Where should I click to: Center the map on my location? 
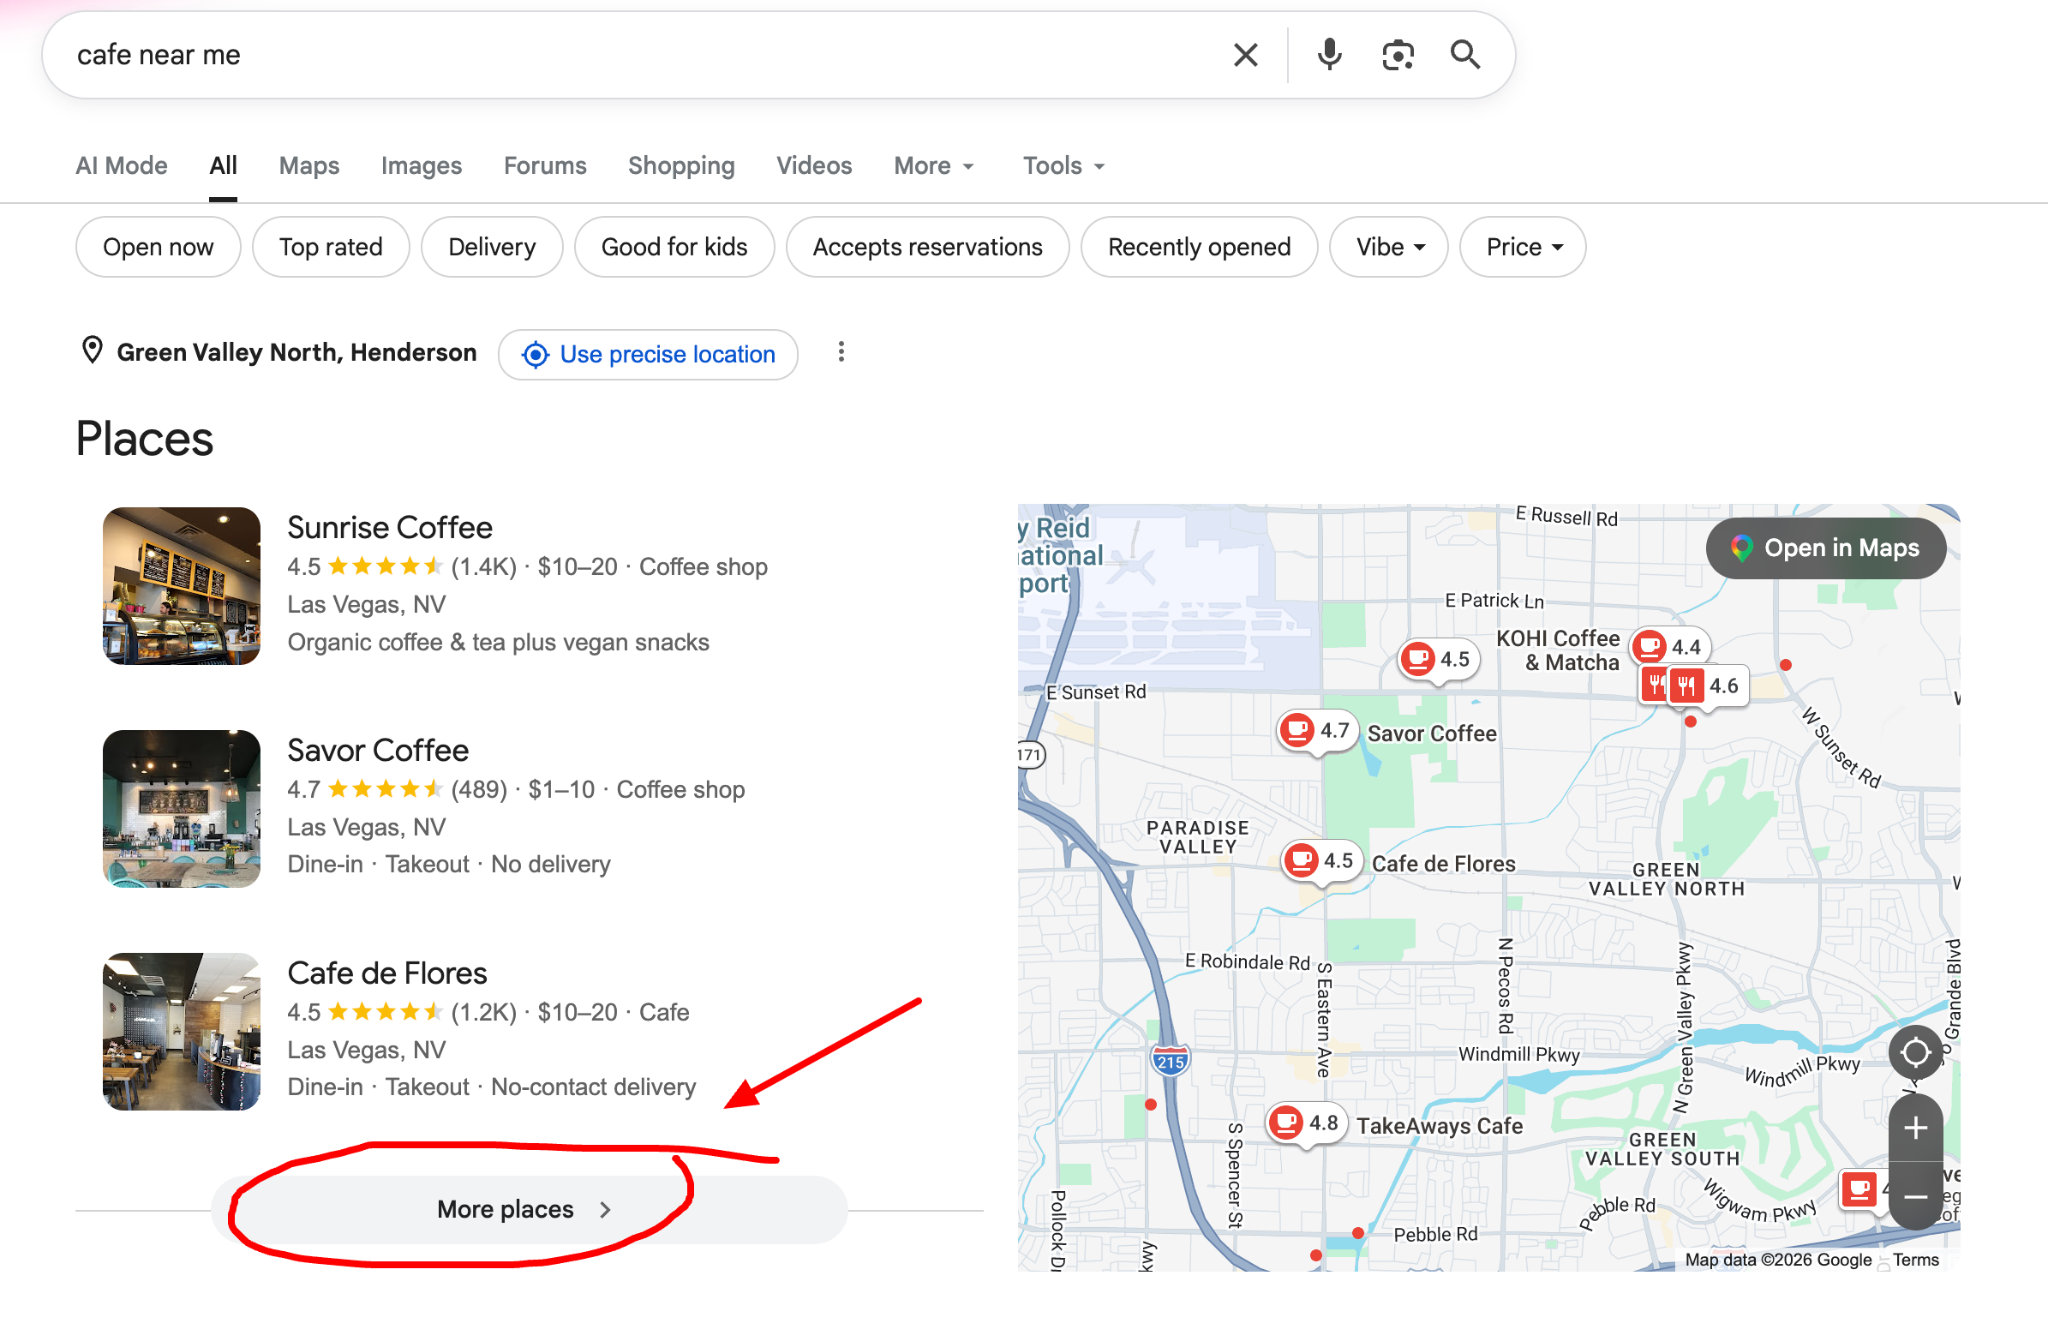coord(1915,1052)
